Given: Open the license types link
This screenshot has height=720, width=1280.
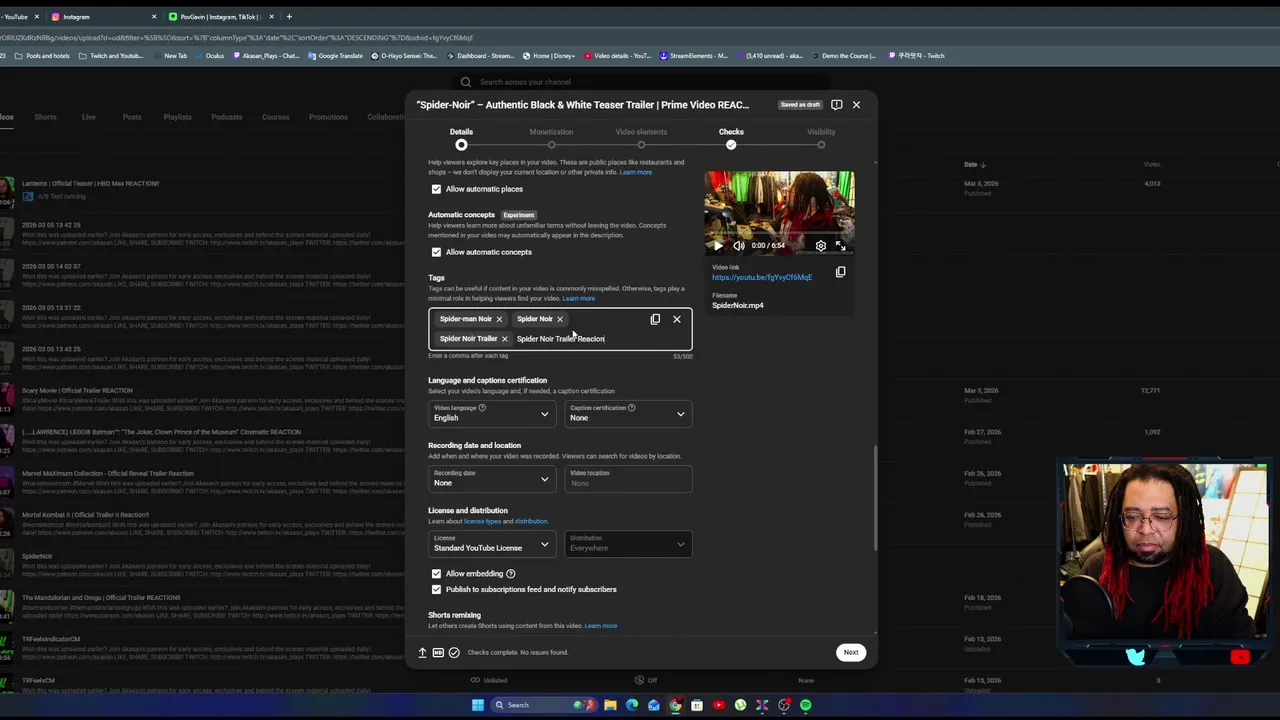Looking at the screenshot, I should click(482, 521).
